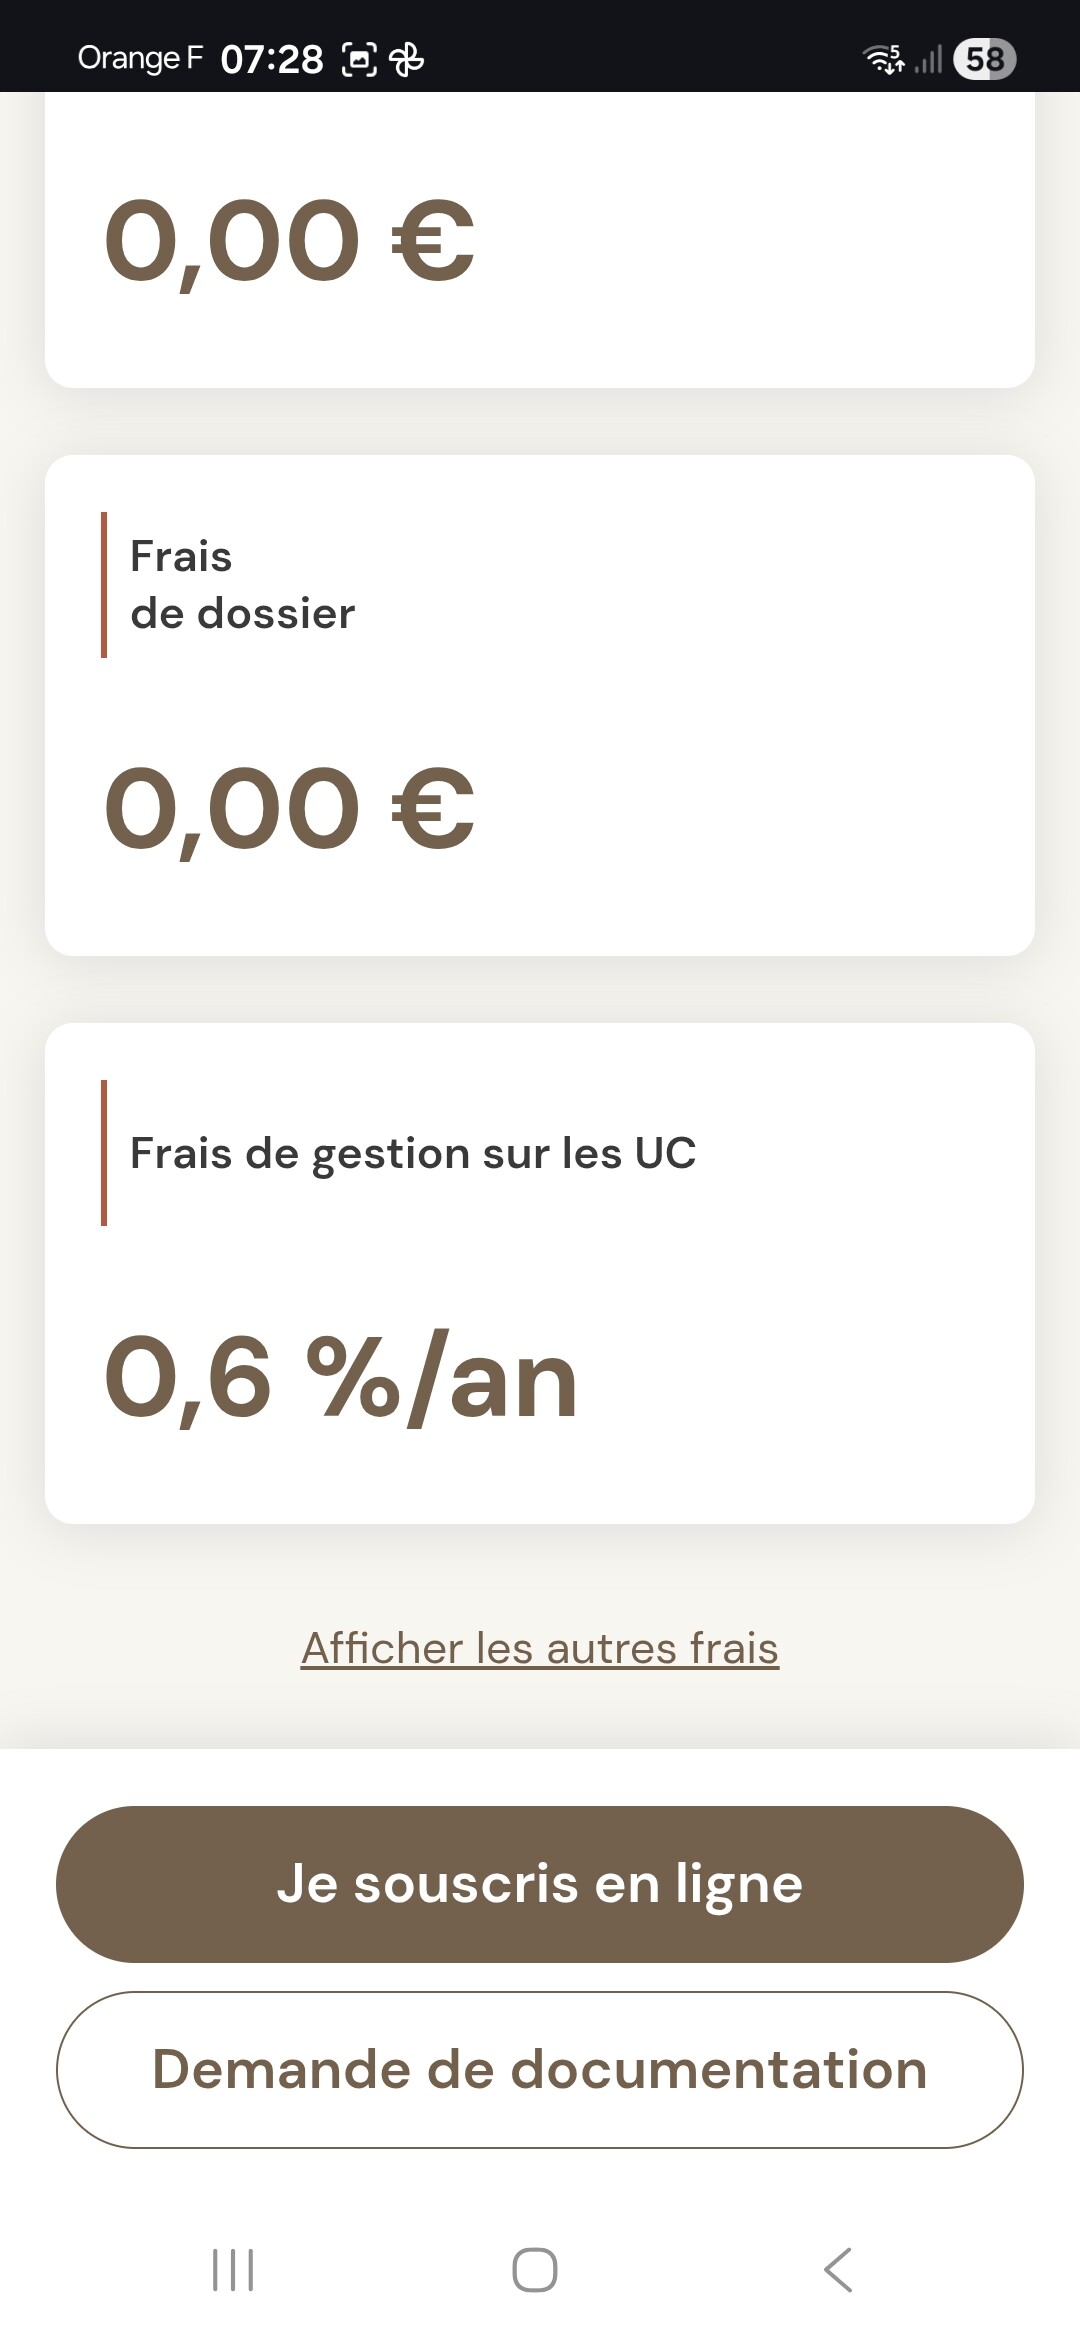Click the accent bar beside Frais de dossier
Viewport: 1080px width, 2340px height.
104,585
